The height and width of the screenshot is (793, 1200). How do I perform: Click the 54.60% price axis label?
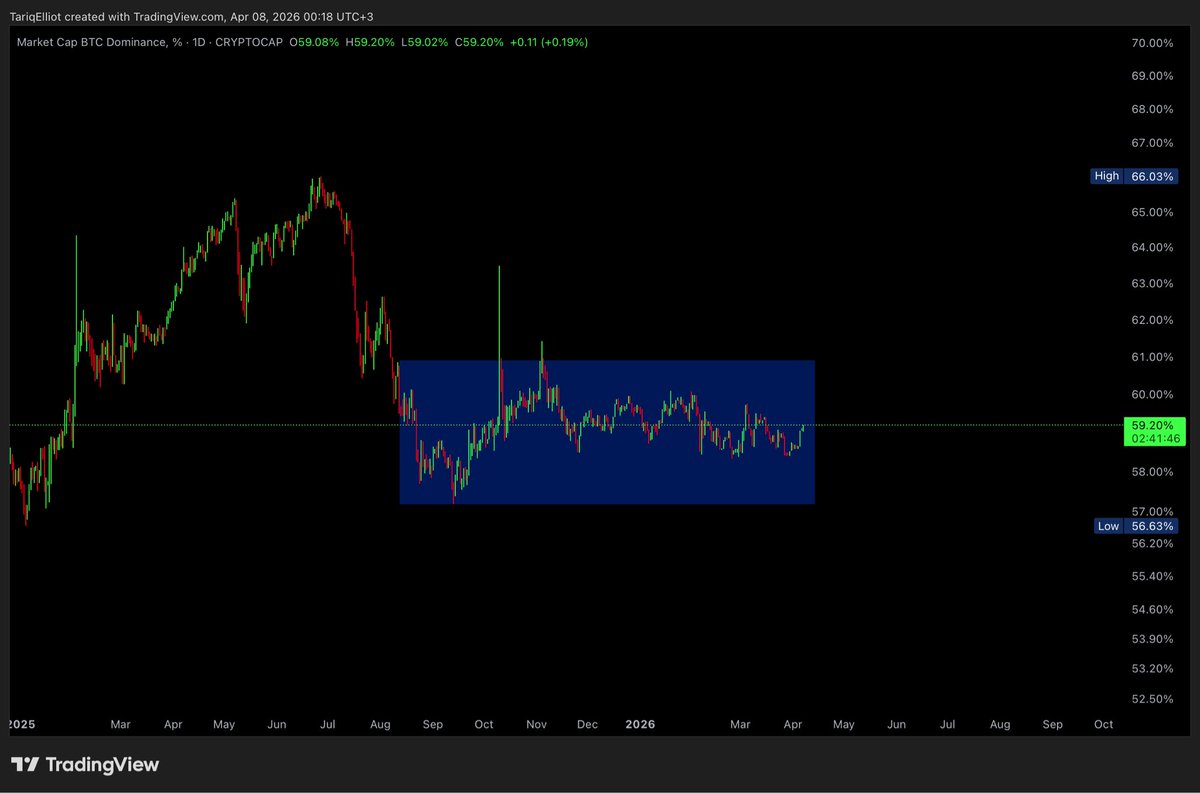(1151, 609)
